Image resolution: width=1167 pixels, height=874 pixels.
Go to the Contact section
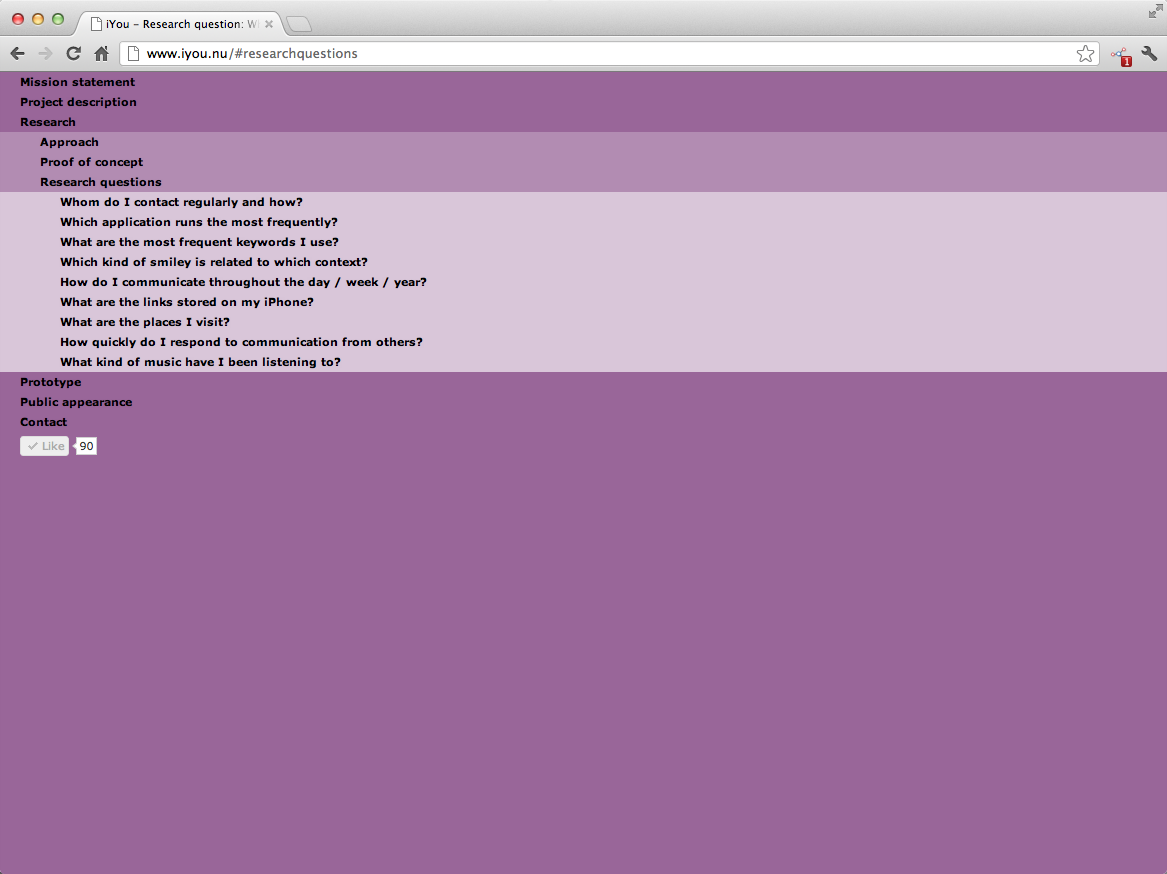pos(44,422)
